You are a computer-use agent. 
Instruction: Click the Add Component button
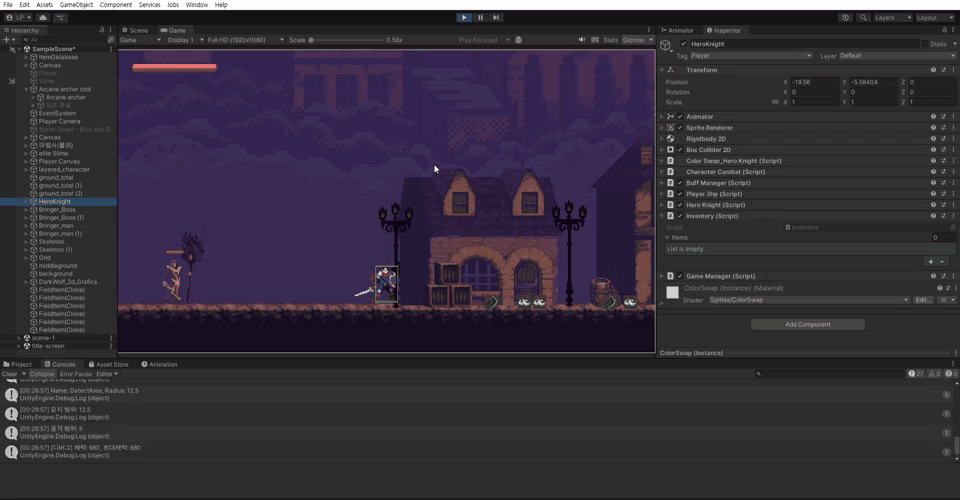808,324
